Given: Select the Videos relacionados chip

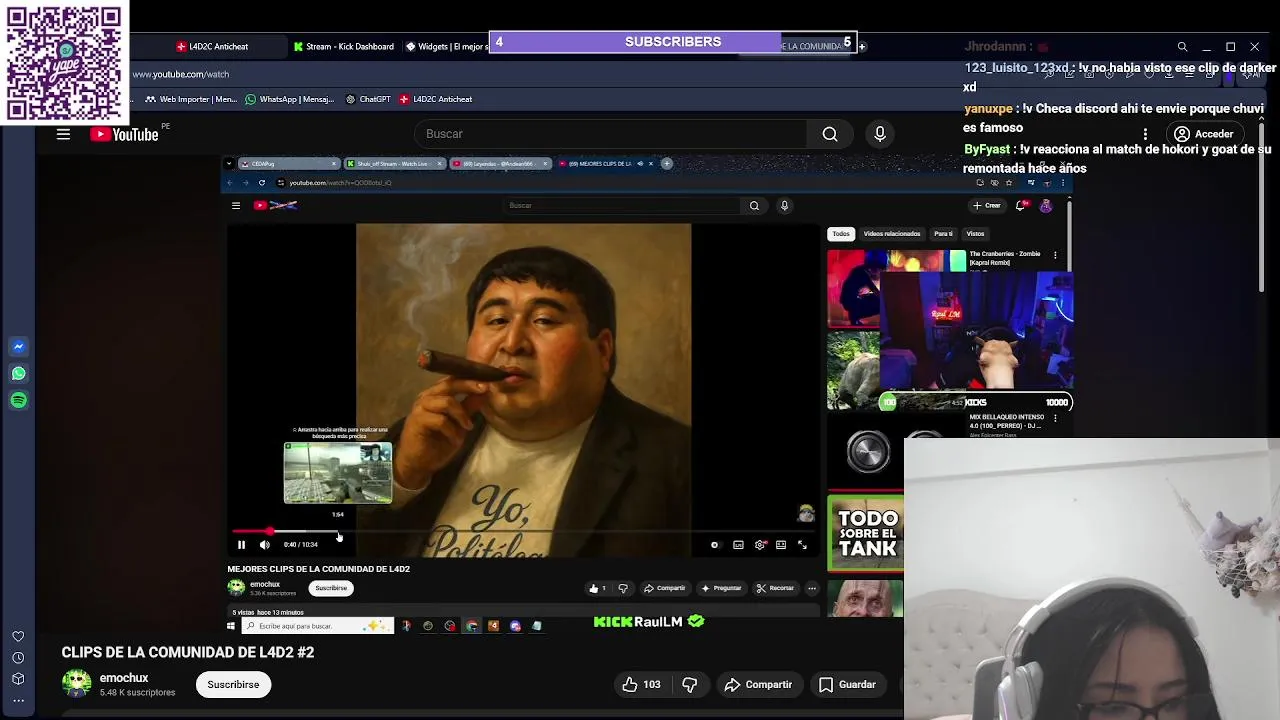Looking at the screenshot, I should pyautogui.click(x=892, y=234).
